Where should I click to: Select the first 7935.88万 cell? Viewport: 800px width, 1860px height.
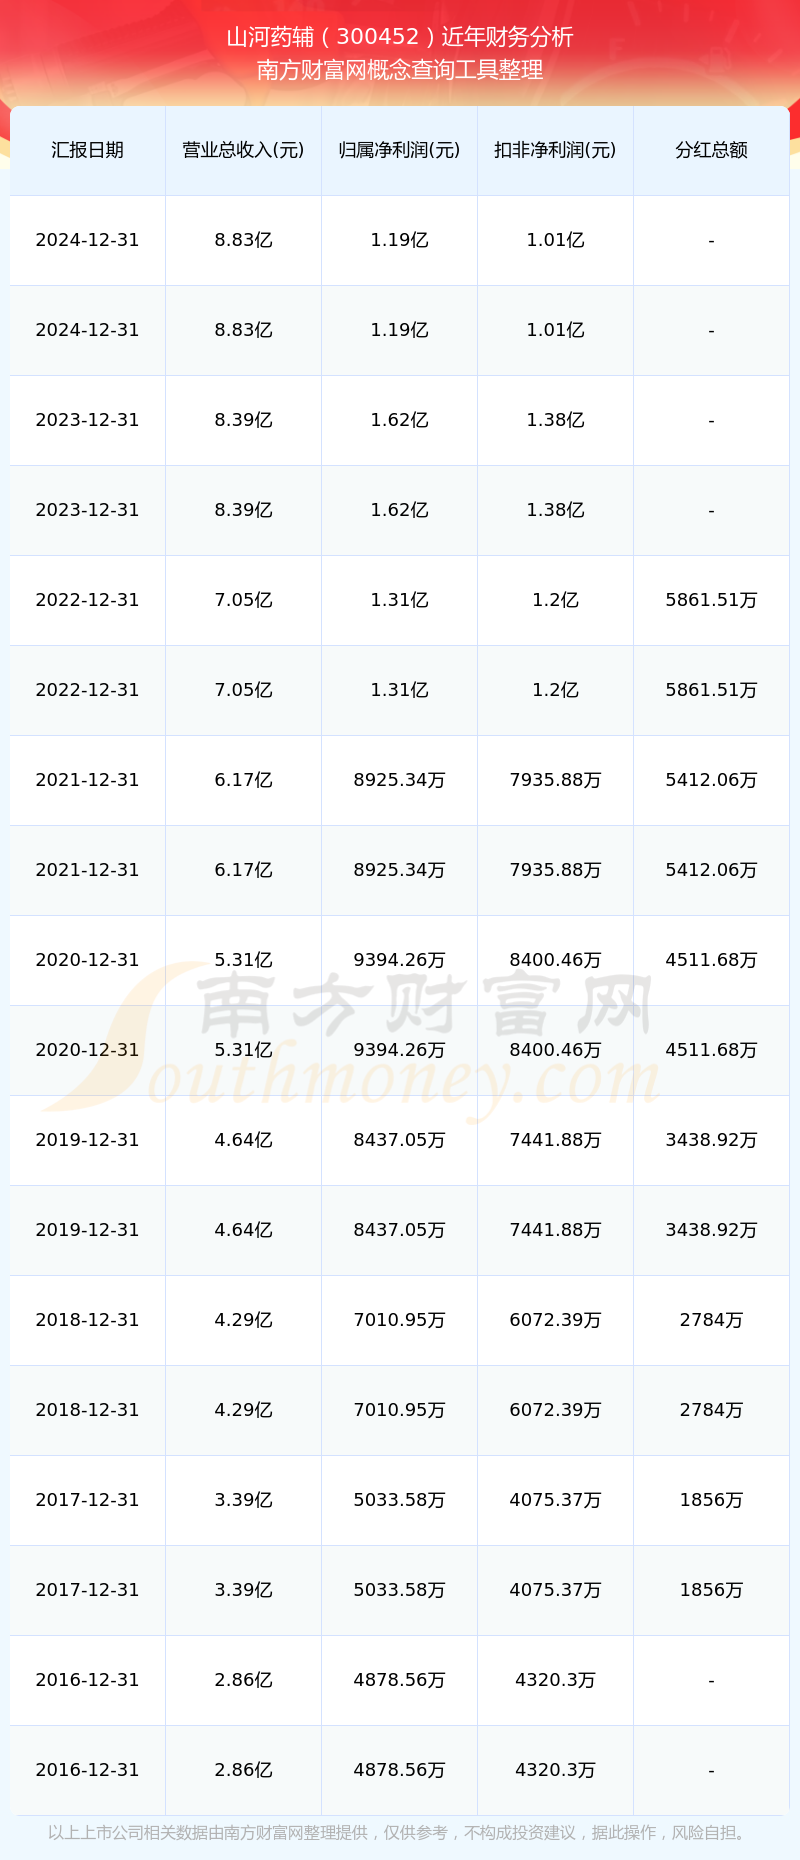(x=555, y=780)
